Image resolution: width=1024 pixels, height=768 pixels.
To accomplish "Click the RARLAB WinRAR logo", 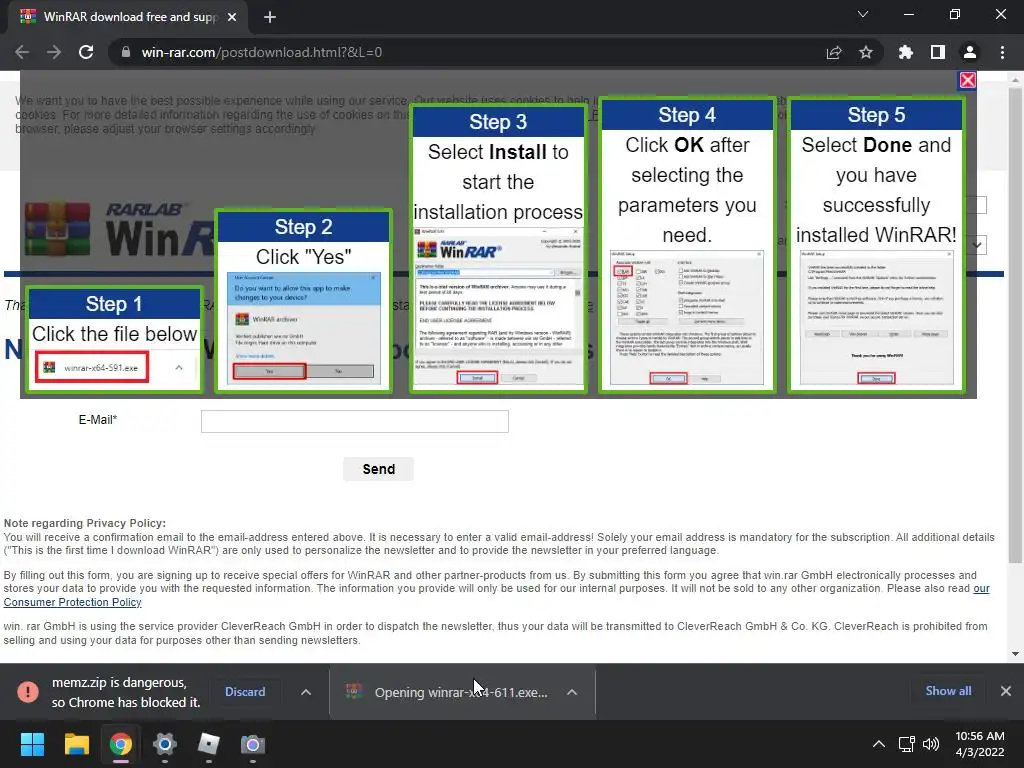I will click(x=120, y=229).
